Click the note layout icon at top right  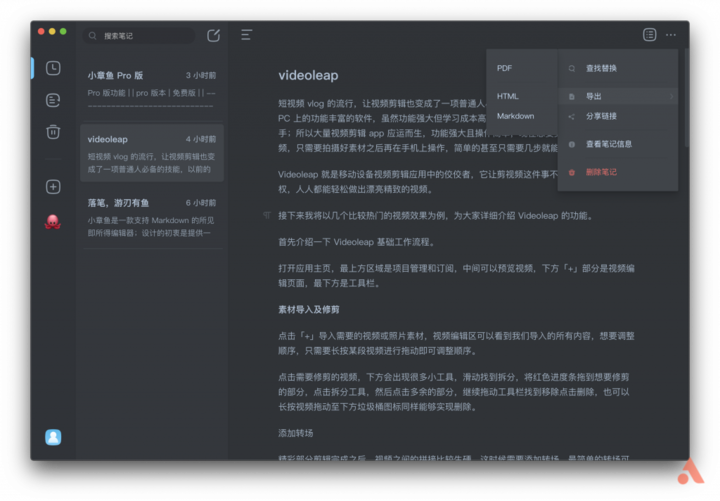649,34
